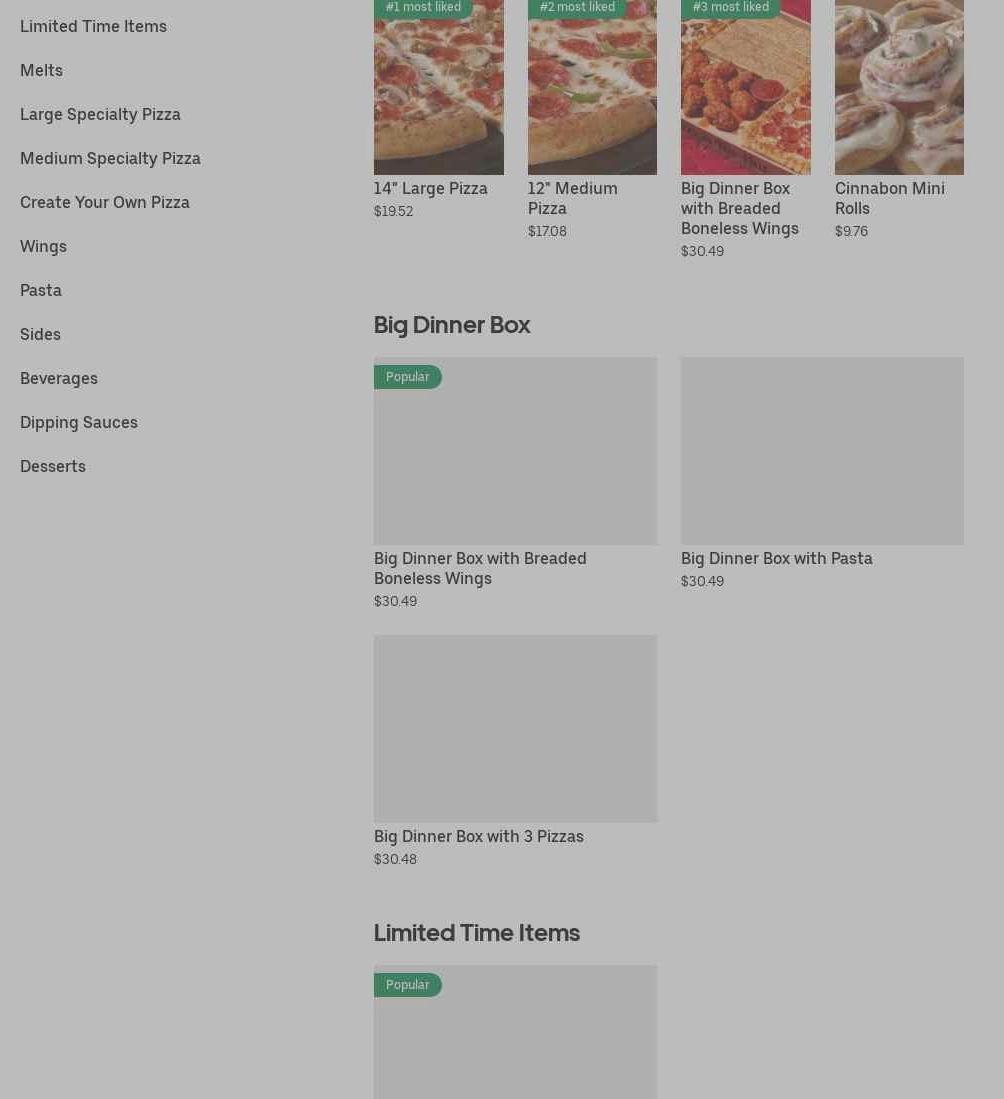This screenshot has width=1004, height=1099.
Task: Click the 14" Large Pizza photo
Action: pyautogui.click(x=439, y=87)
